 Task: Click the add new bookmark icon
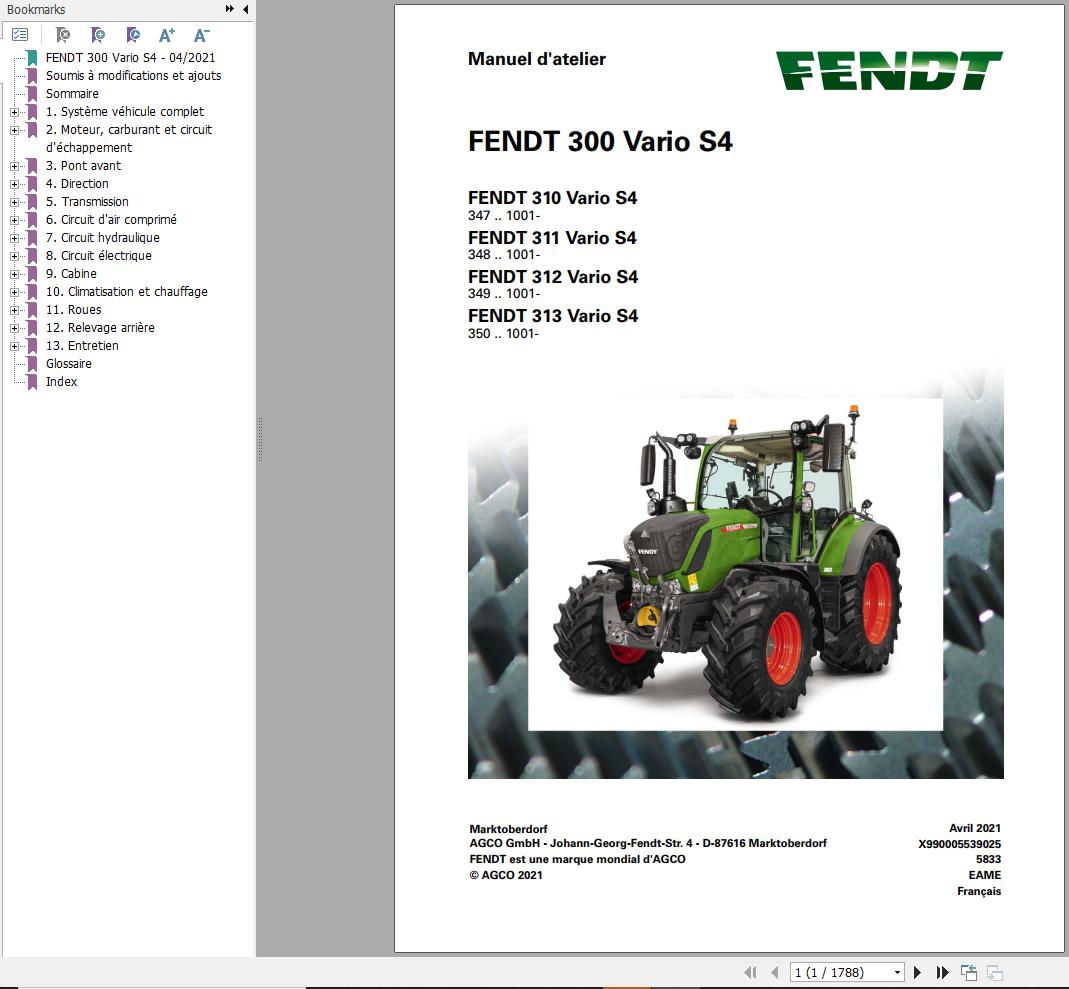click(x=97, y=34)
